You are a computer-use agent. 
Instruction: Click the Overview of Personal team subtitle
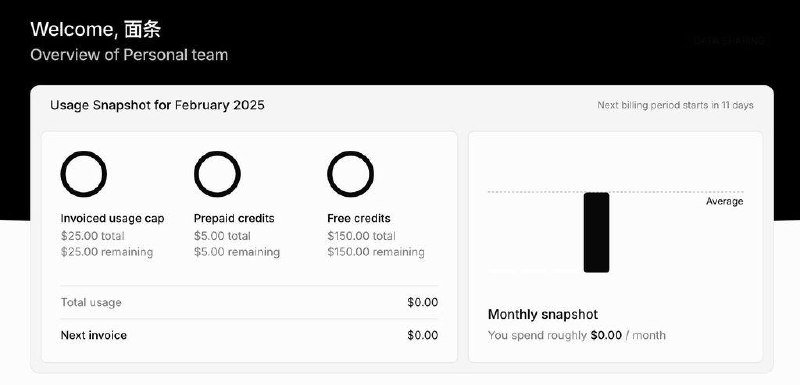[x=129, y=55]
